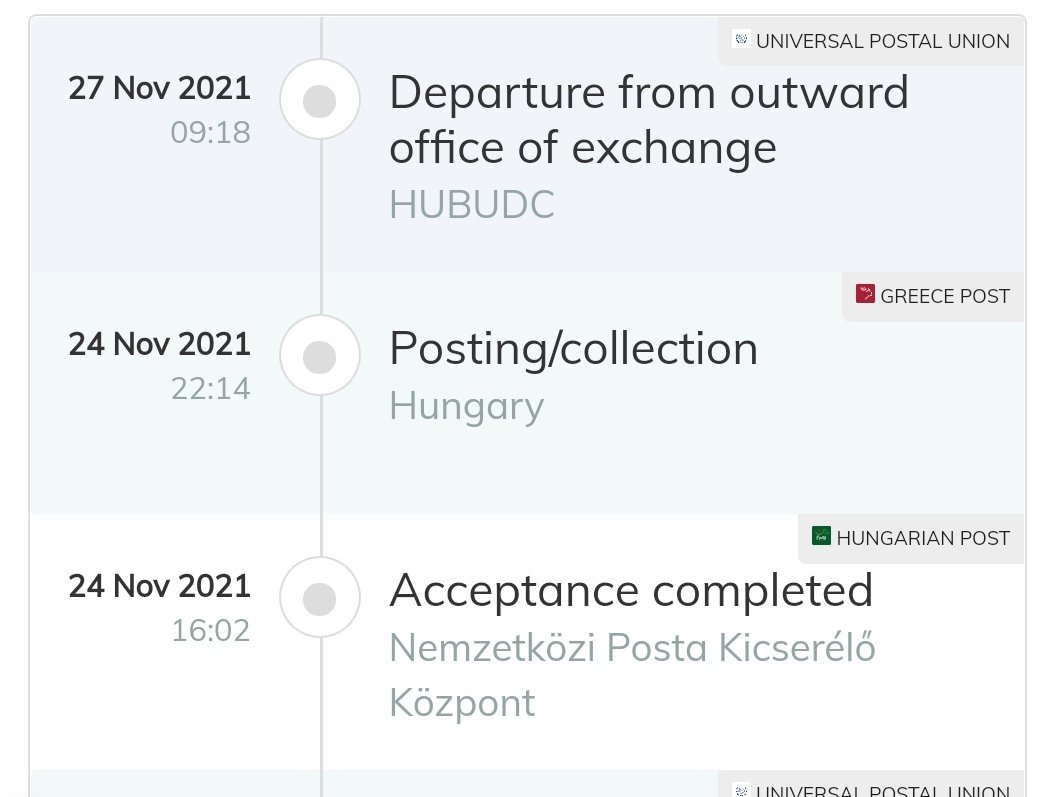Click the Universal Postal Union logo icon
This screenshot has width=1059, height=797.
click(x=741, y=39)
